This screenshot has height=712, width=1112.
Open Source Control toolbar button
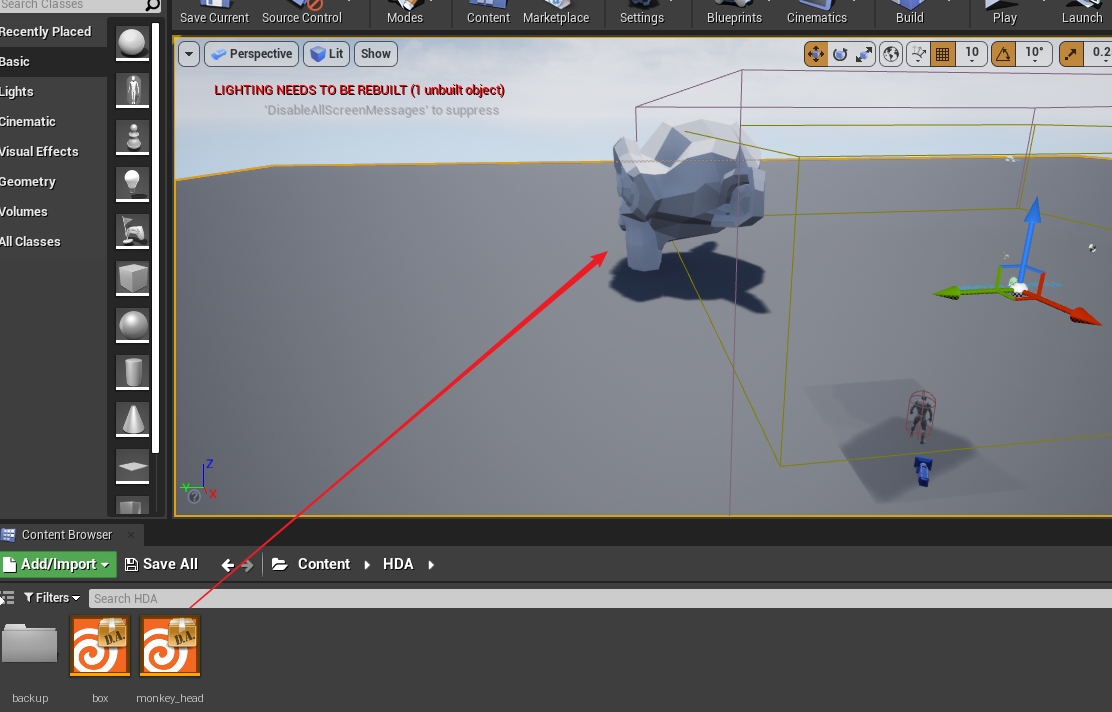point(301,13)
